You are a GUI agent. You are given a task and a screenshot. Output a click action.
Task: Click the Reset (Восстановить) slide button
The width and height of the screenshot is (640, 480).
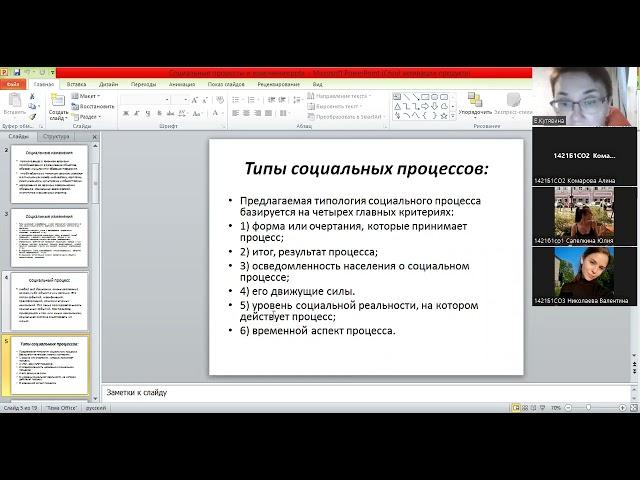click(93, 107)
